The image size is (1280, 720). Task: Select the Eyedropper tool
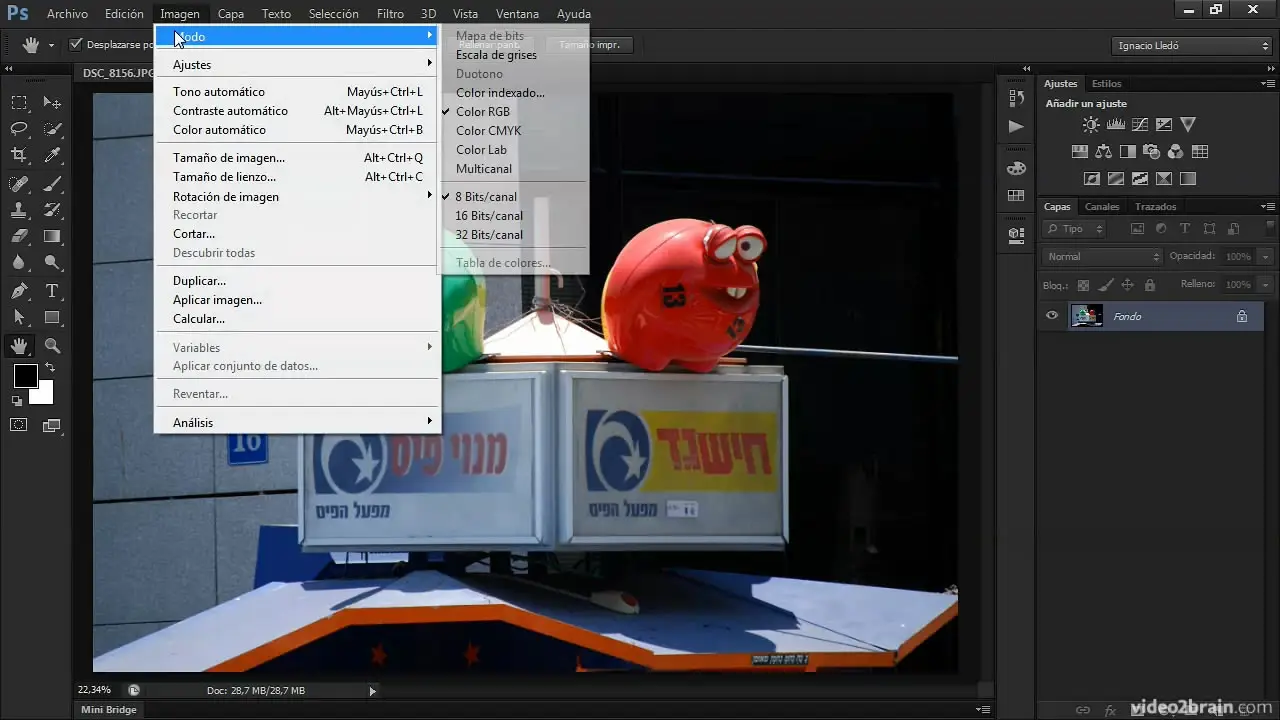[x=52, y=155]
